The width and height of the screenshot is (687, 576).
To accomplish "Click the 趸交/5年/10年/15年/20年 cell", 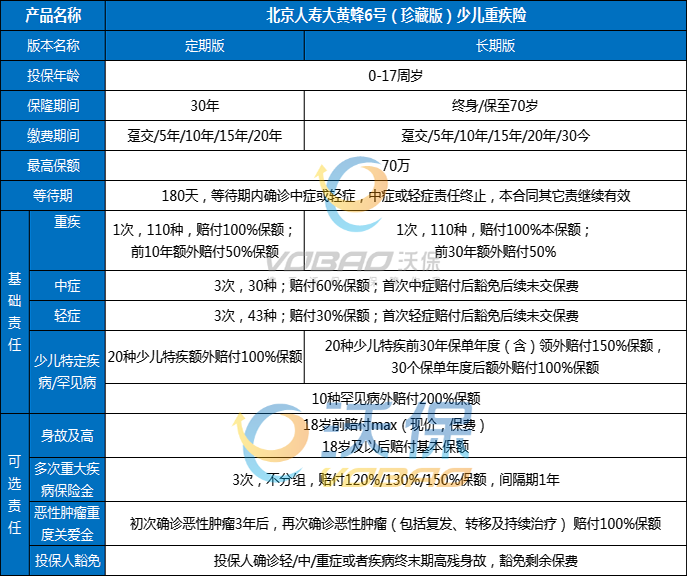I will click(205, 136).
